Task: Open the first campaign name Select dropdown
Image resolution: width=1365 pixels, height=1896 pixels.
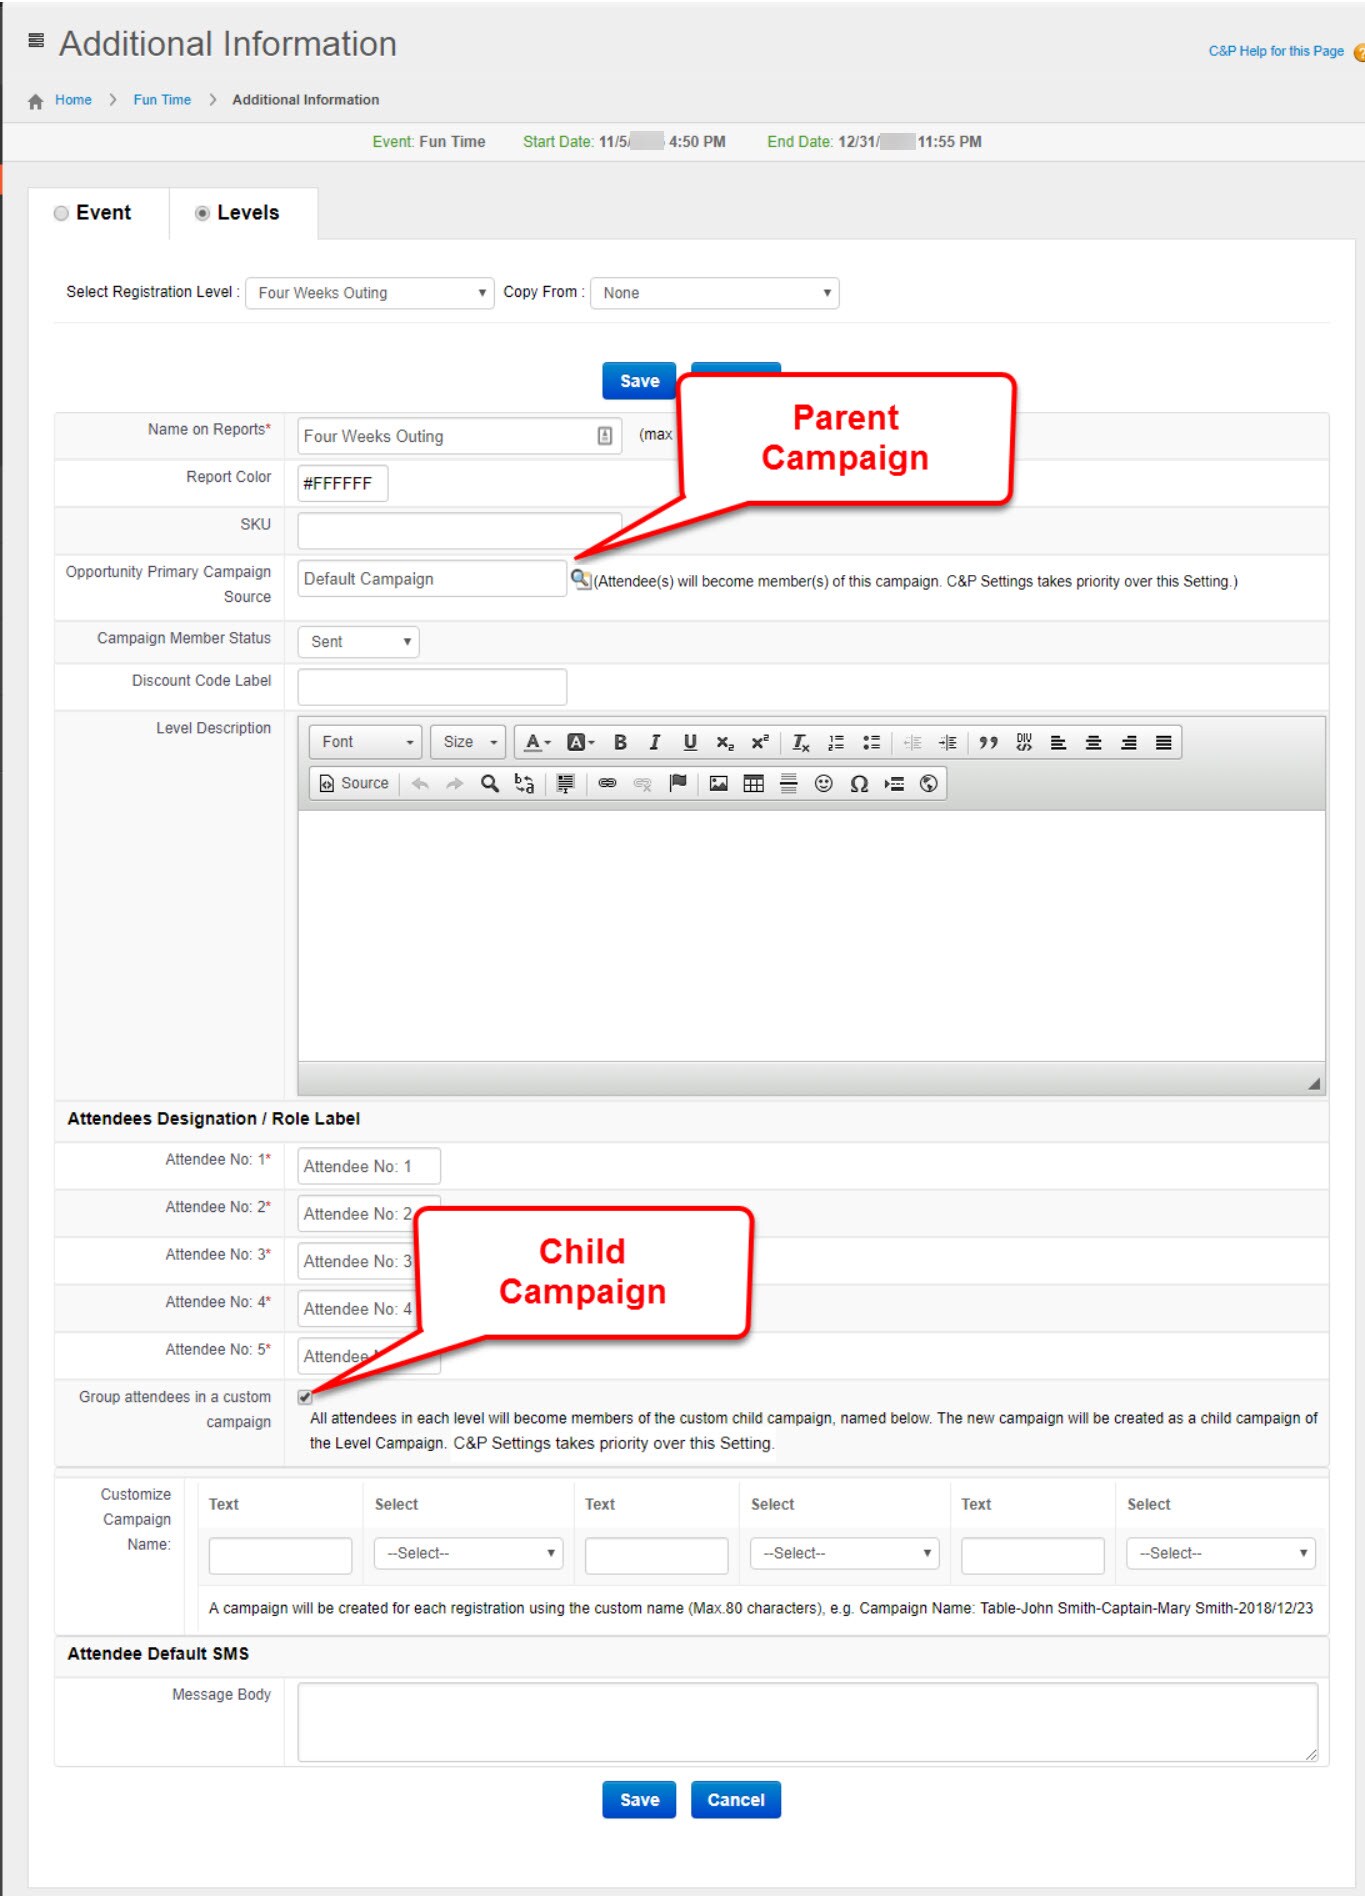Action: [x=469, y=1553]
